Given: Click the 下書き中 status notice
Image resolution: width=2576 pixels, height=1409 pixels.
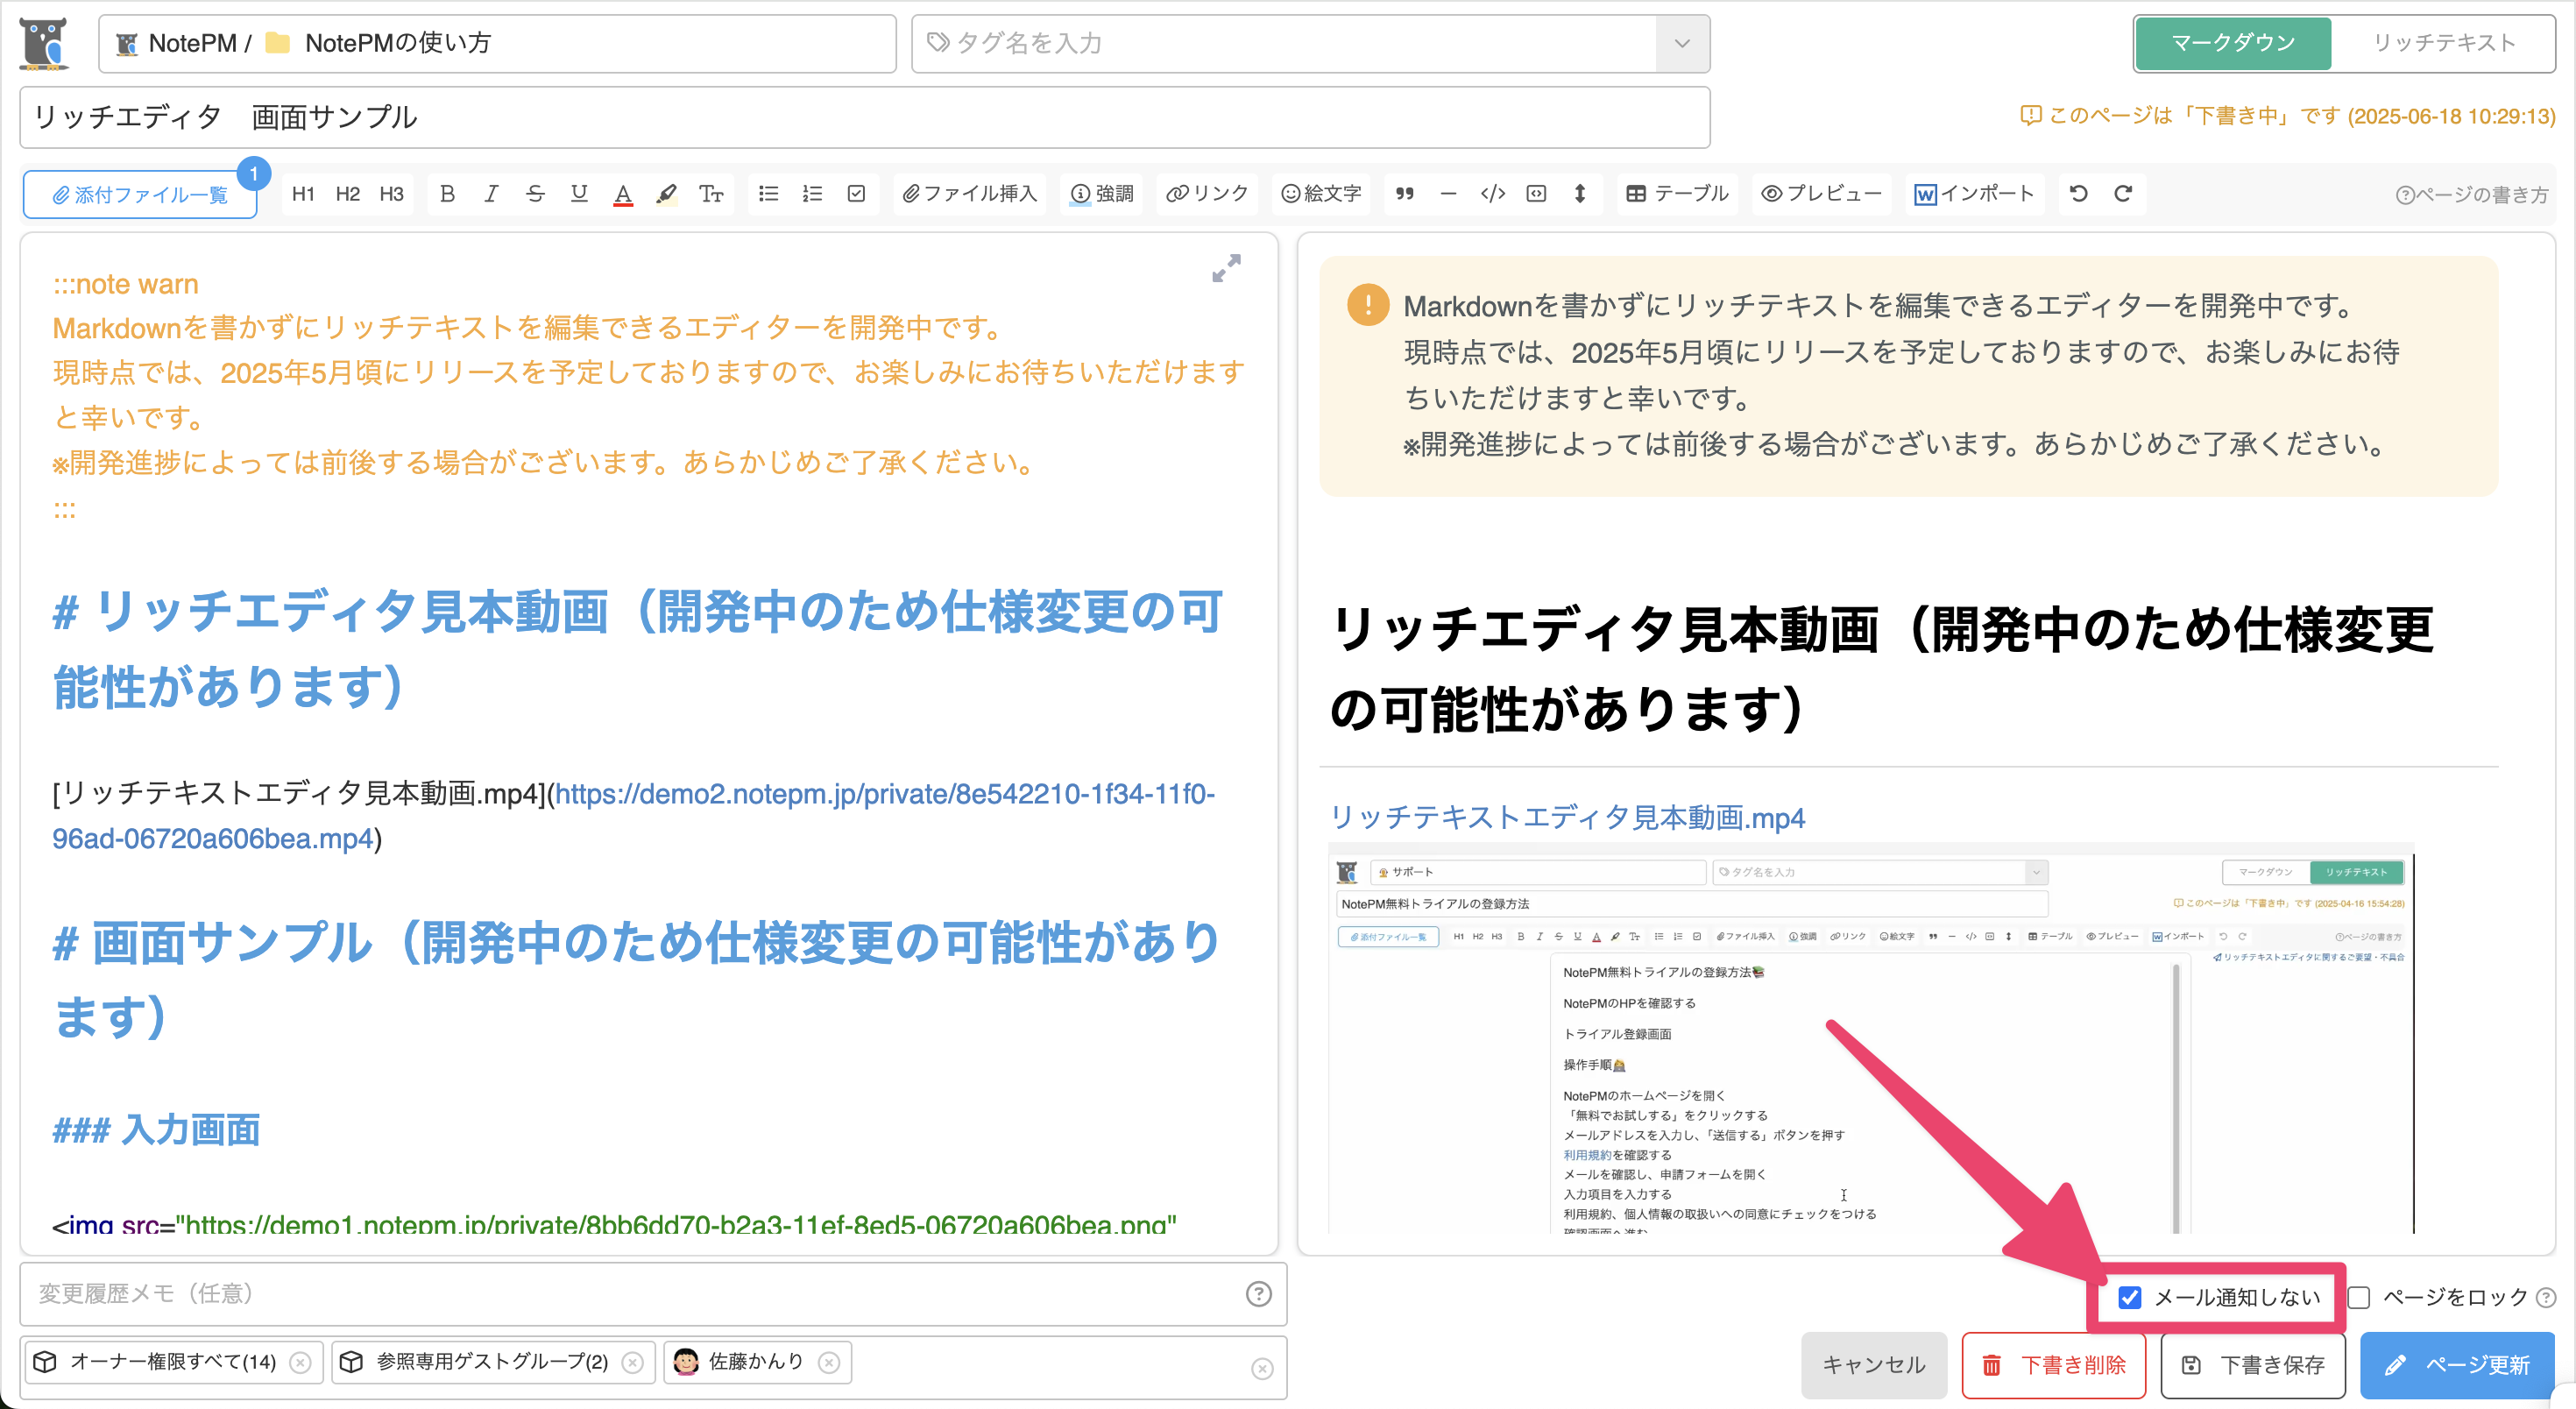Looking at the screenshot, I should point(2287,116).
